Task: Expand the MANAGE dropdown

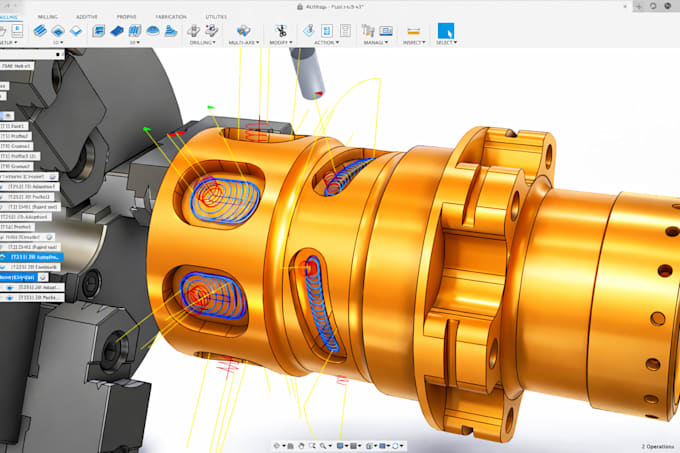Action: (x=376, y=42)
